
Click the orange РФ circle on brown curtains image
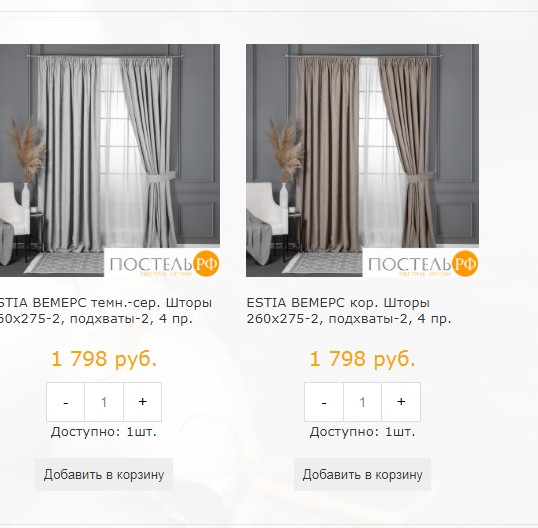(465, 263)
